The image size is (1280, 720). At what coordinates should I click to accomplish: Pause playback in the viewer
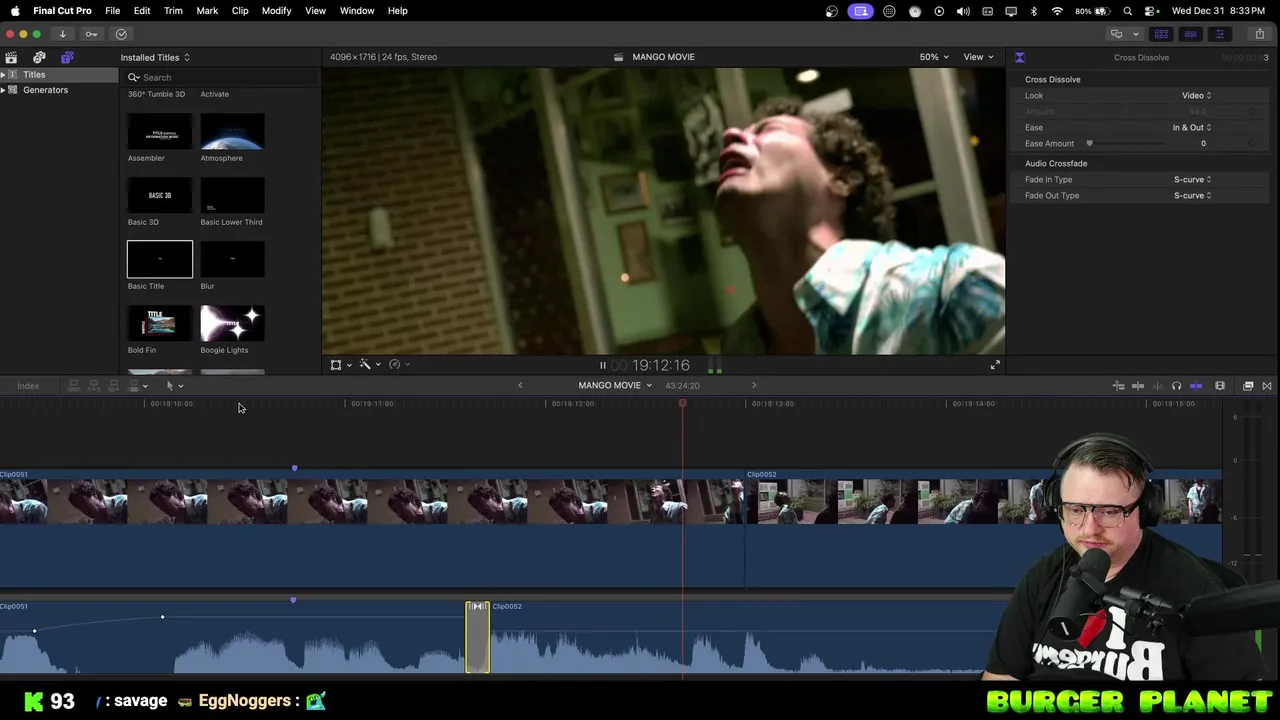pos(602,366)
